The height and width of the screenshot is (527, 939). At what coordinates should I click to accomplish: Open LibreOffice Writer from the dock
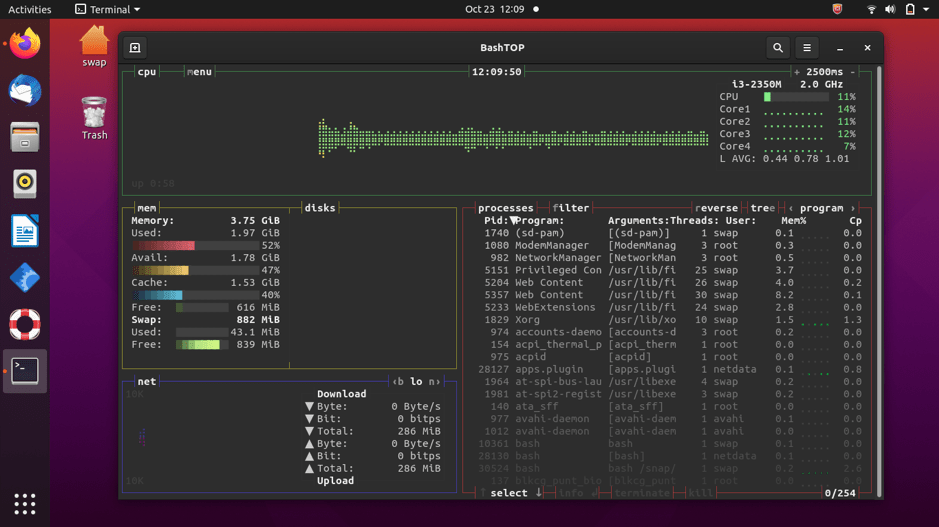tap(25, 230)
